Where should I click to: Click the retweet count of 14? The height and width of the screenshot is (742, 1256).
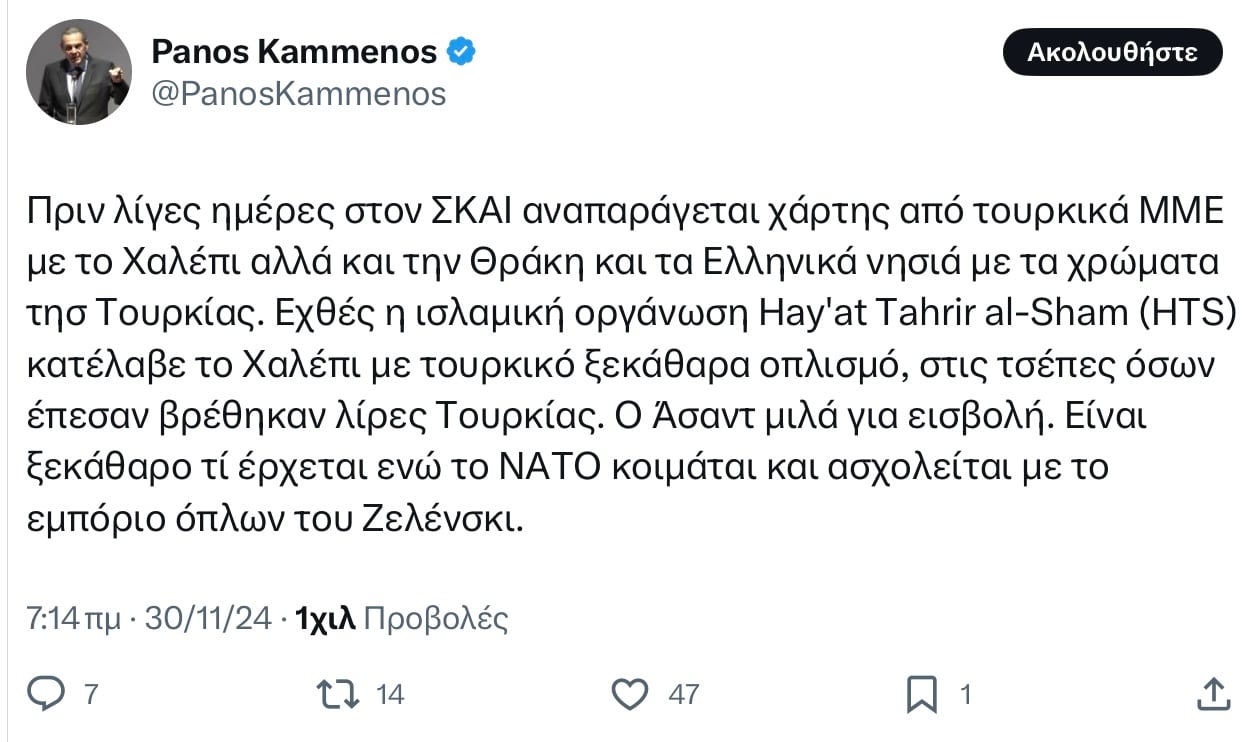pyautogui.click(x=389, y=693)
